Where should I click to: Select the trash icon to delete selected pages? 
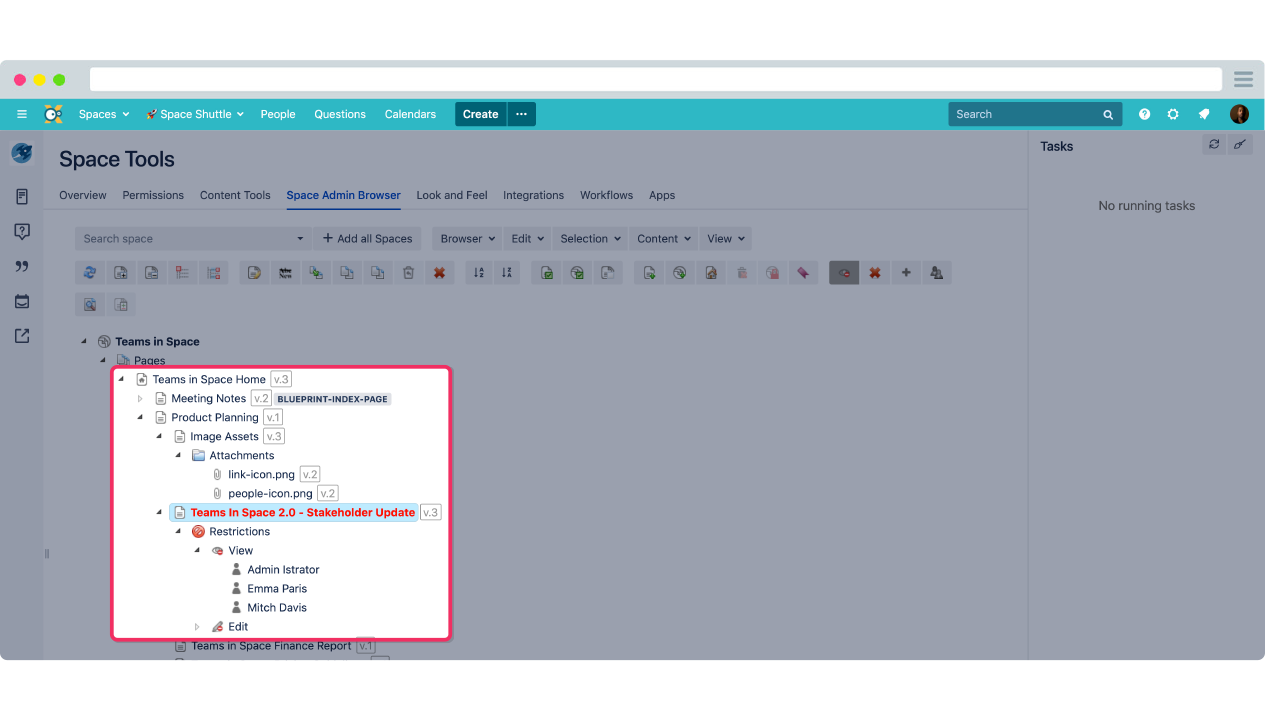point(408,272)
